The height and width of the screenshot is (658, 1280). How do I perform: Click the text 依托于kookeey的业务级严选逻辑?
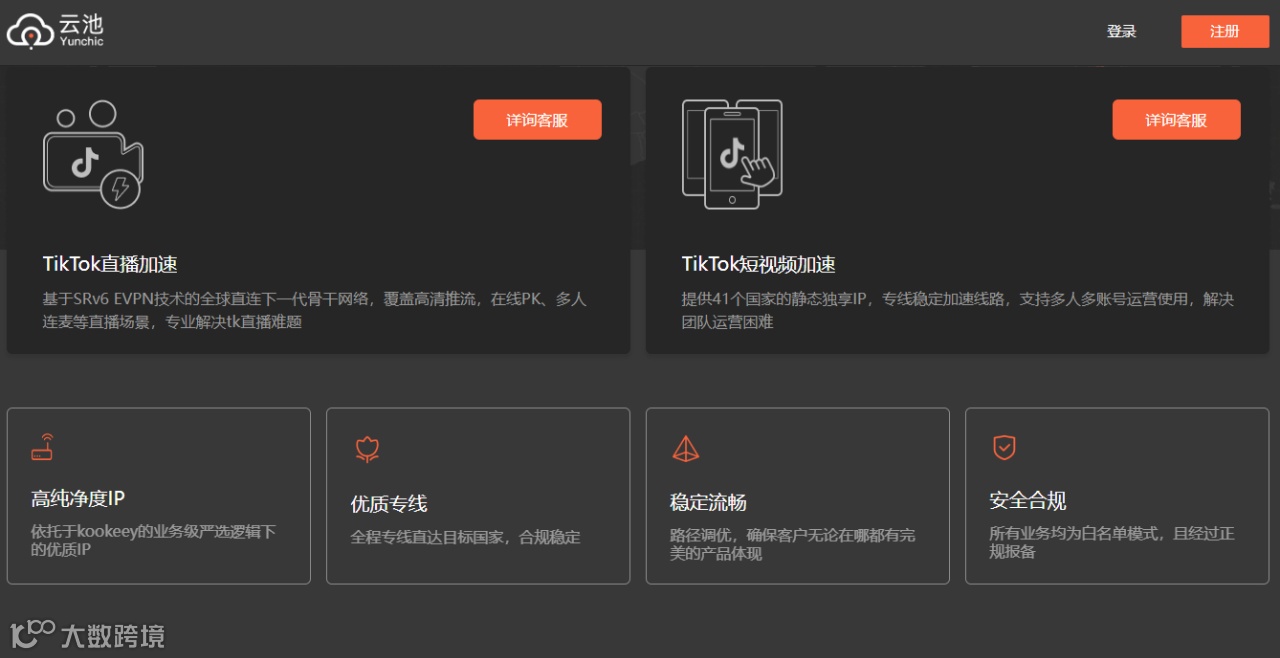(153, 540)
